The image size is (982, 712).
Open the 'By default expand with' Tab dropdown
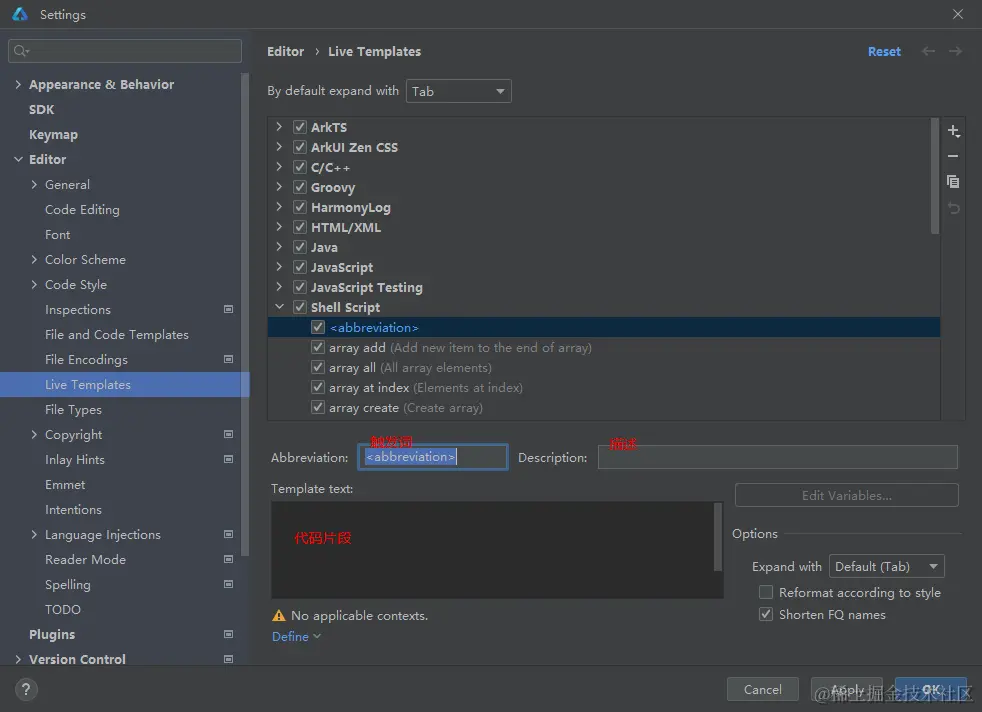(458, 91)
